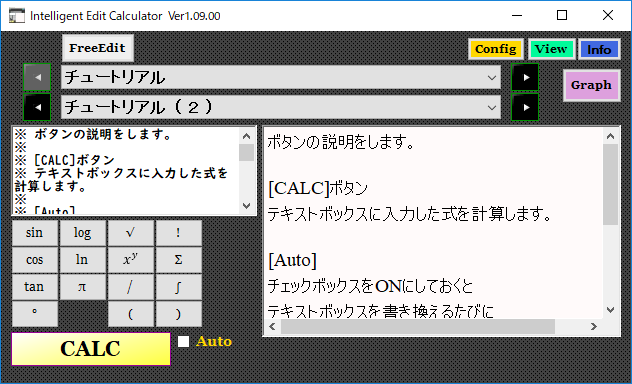Insert the division slash key
Screen dimensions: 632x384
131,287
